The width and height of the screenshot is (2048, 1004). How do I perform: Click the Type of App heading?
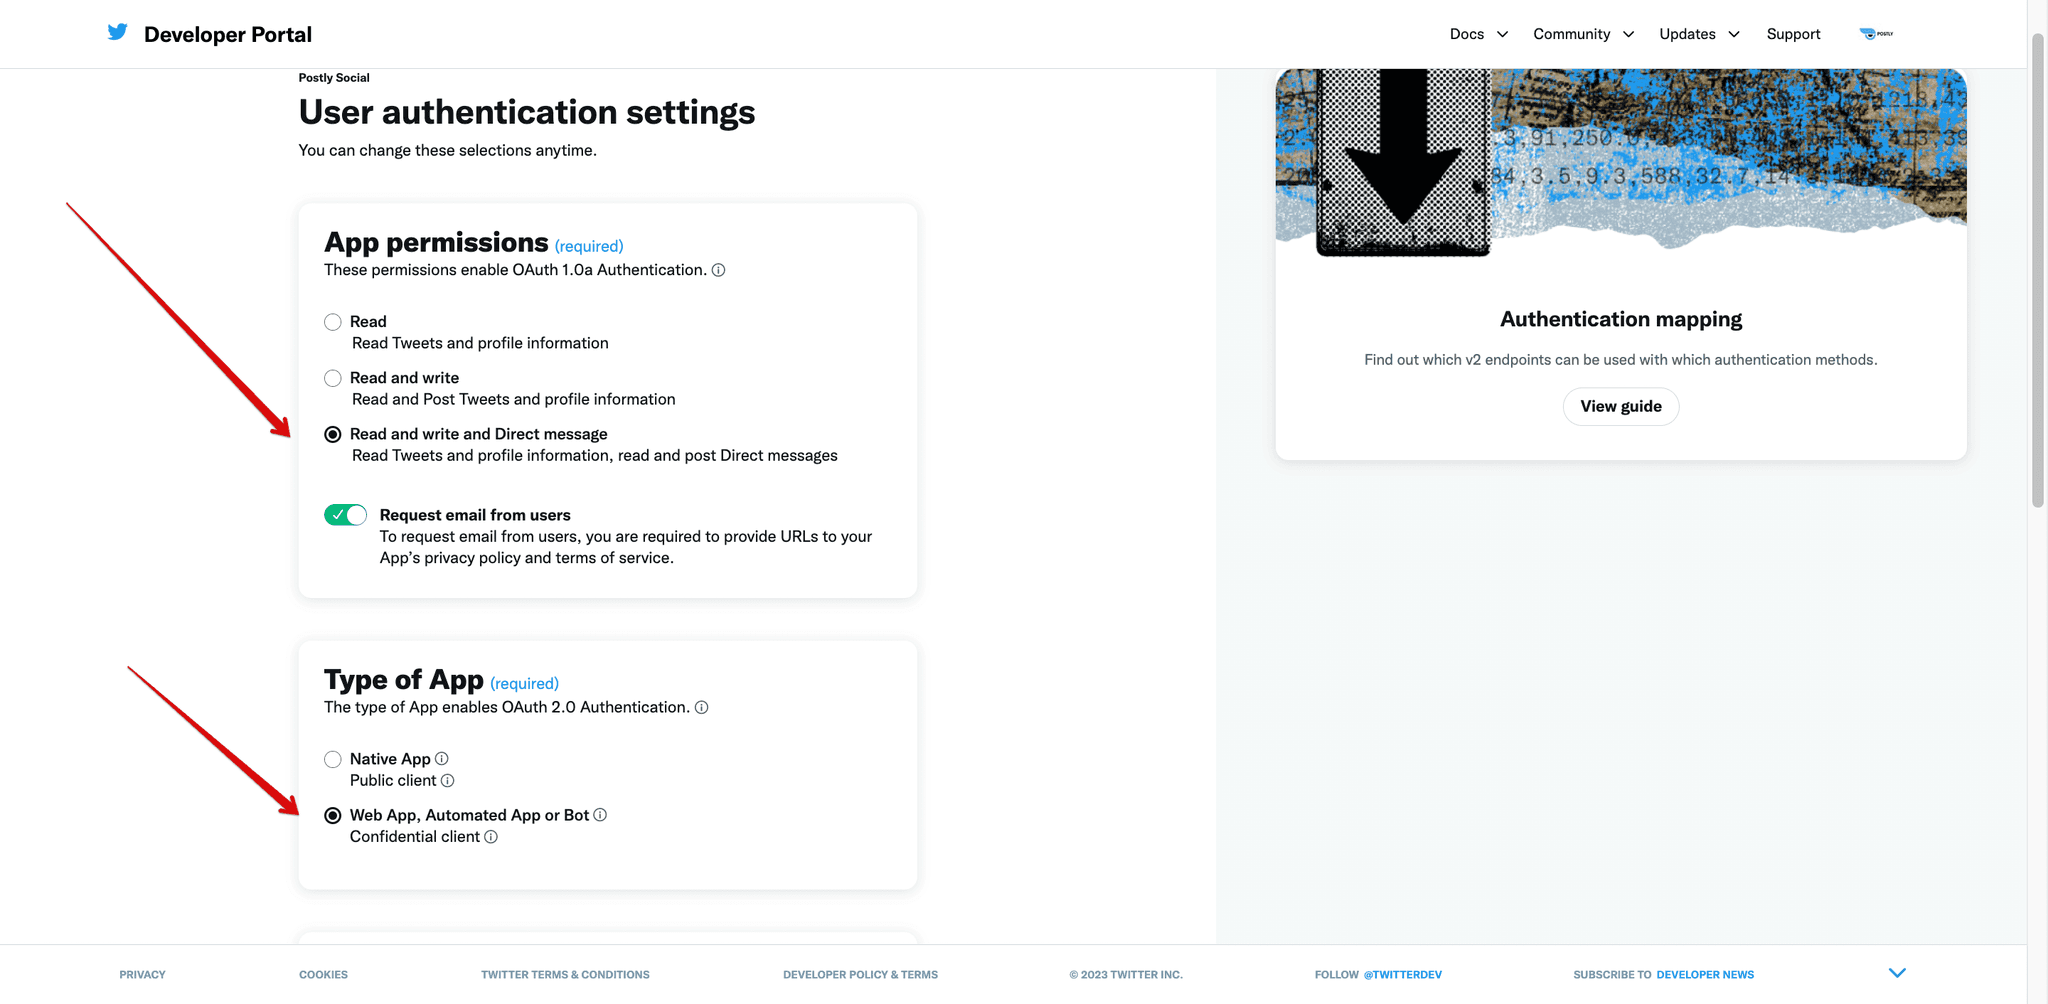404,680
